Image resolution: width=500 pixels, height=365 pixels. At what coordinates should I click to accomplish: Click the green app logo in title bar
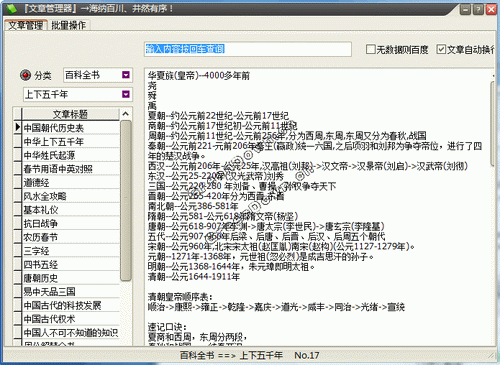pyautogui.click(x=11, y=8)
